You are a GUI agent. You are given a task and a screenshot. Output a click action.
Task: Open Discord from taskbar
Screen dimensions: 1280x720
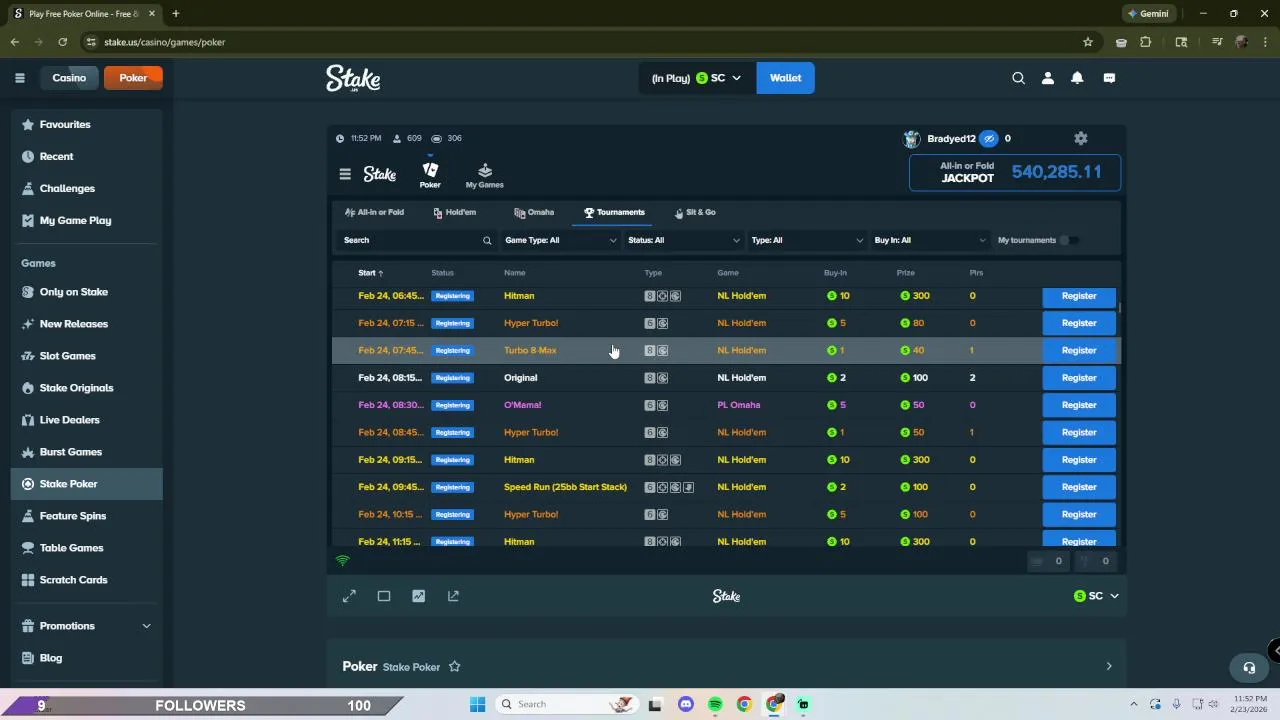click(686, 704)
